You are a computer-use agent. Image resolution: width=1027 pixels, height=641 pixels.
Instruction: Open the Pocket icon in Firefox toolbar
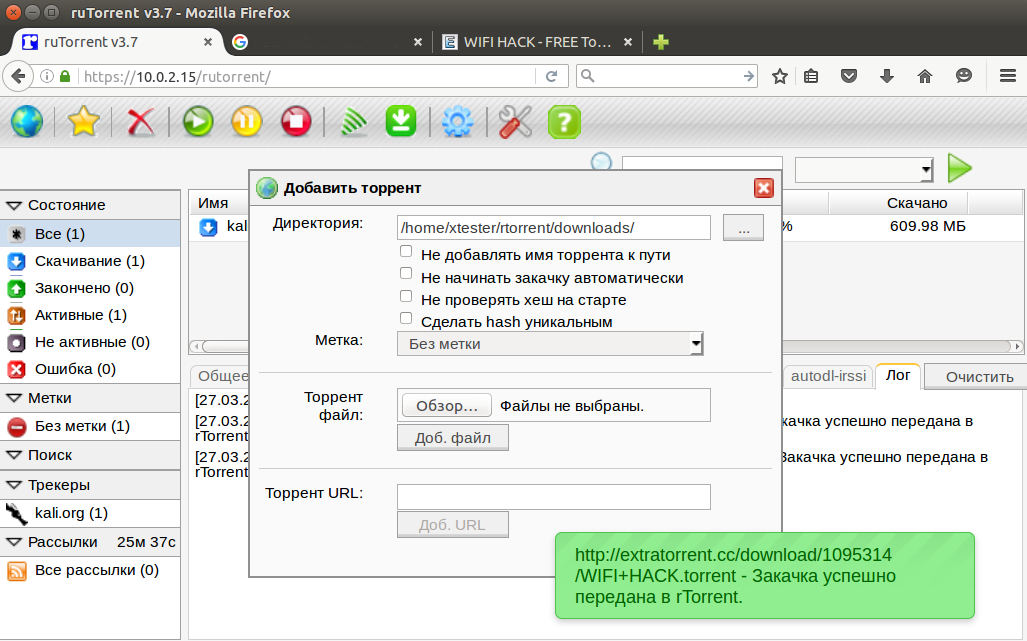(849, 77)
